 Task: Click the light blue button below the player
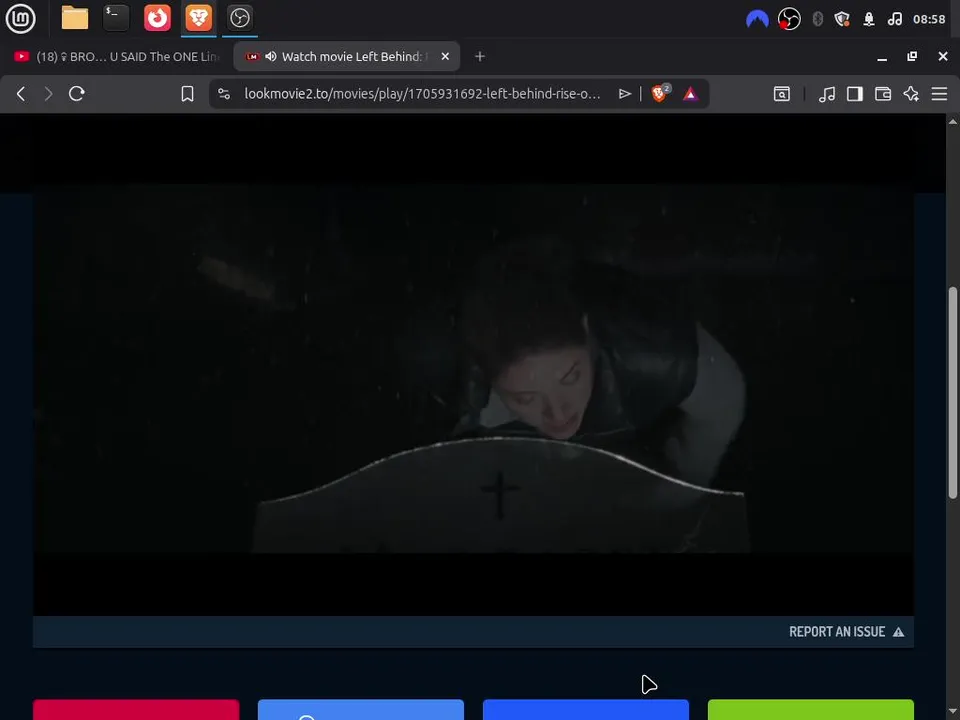[x=361, y=710]
